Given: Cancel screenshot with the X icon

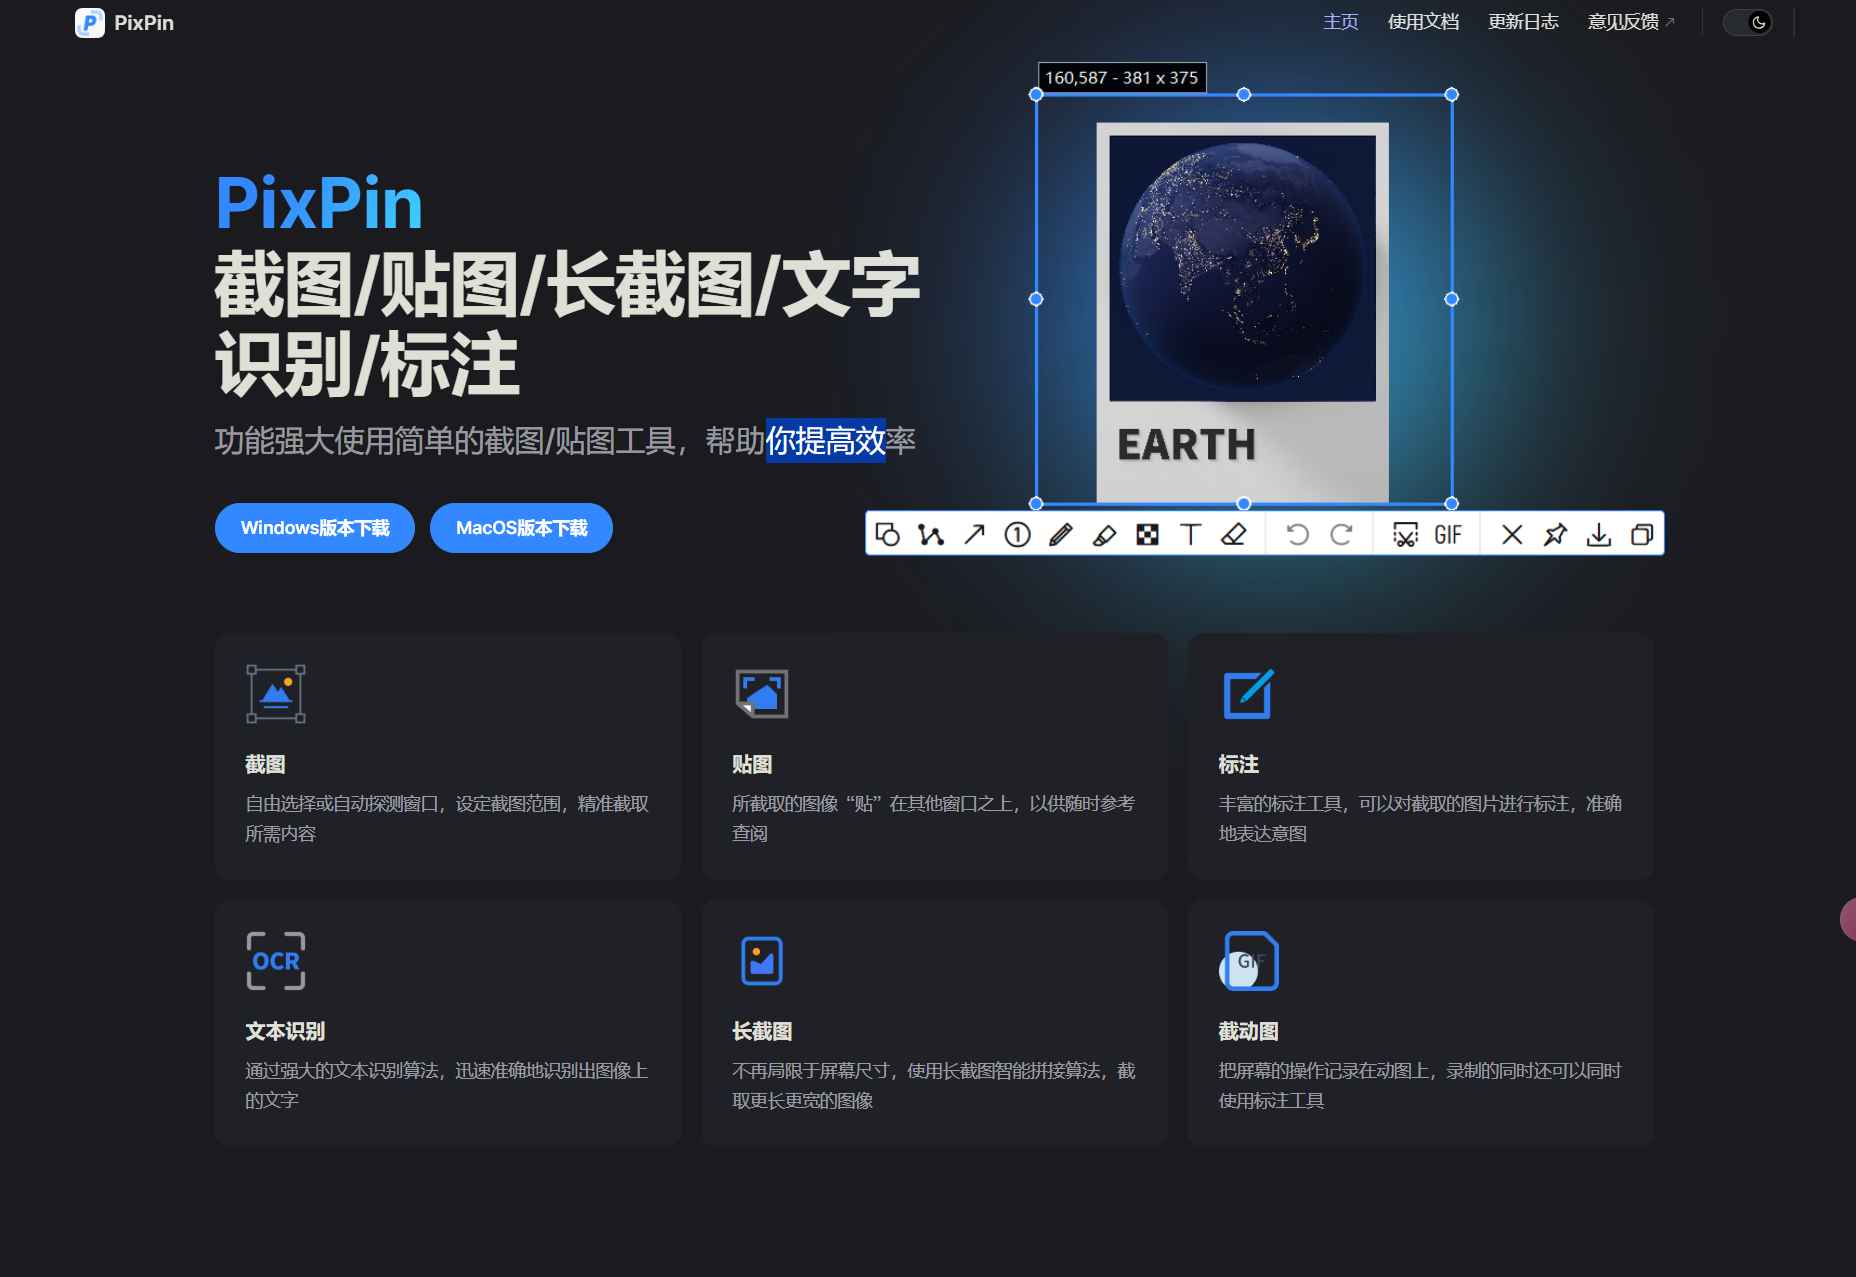Looking at the screenshot, I should tap(1512, 535).
